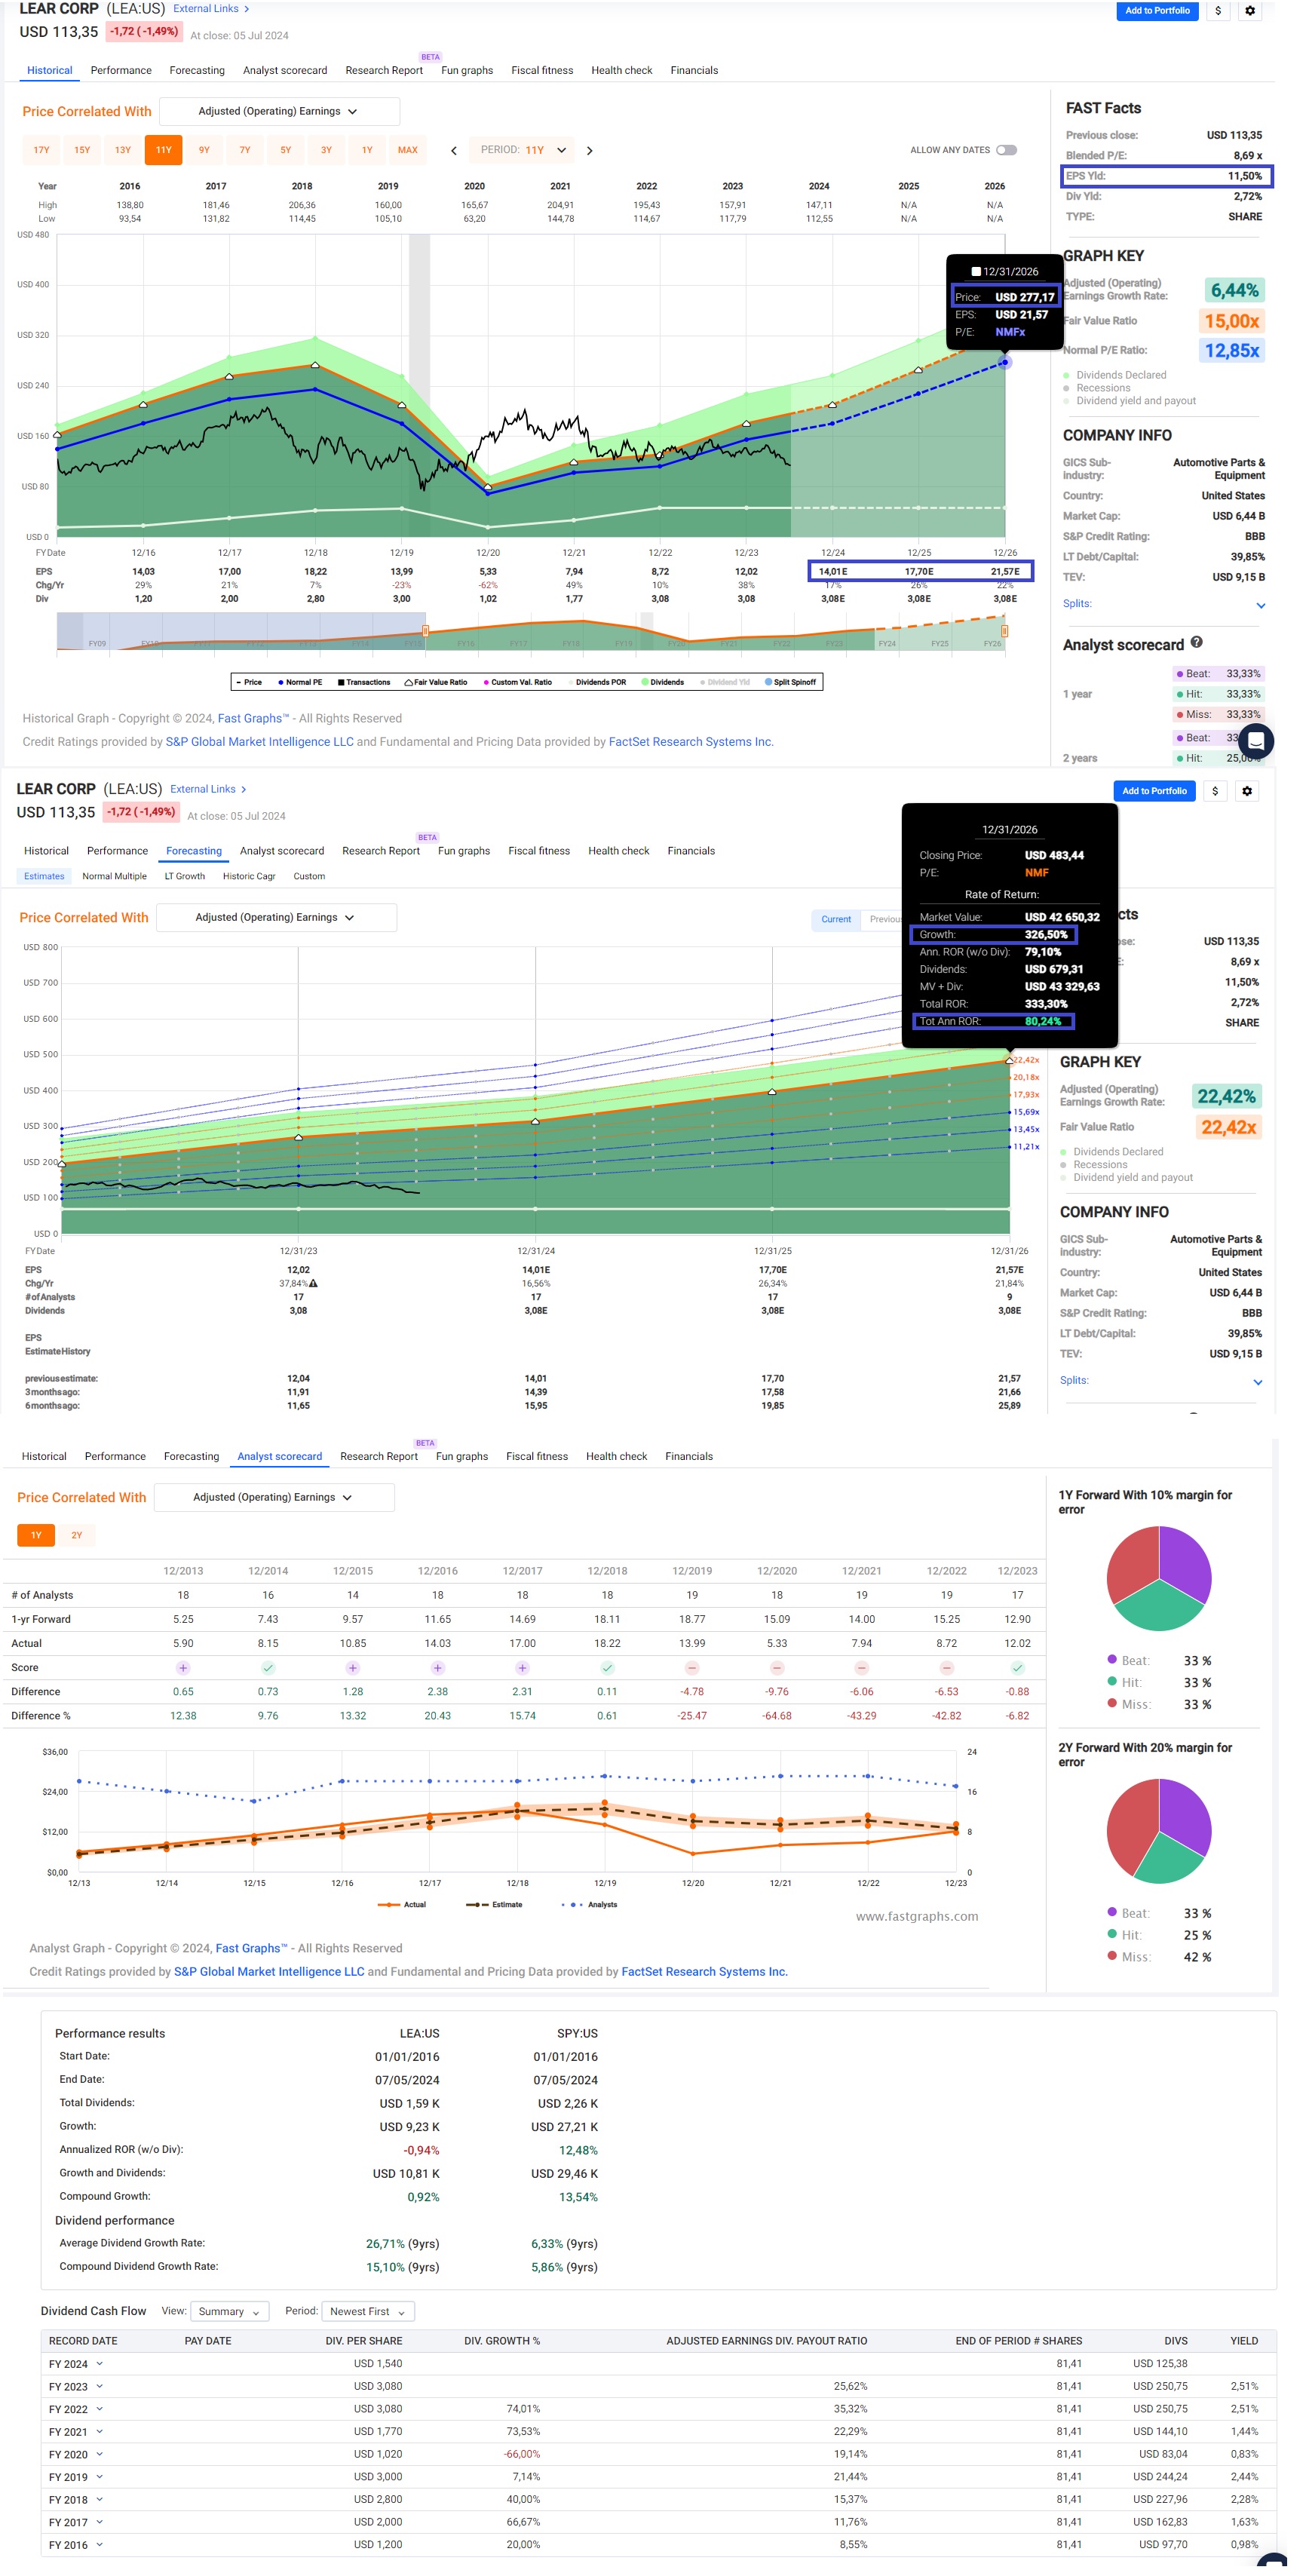Click Add to Portfolio above Historical tab row

pos(1157,11)
